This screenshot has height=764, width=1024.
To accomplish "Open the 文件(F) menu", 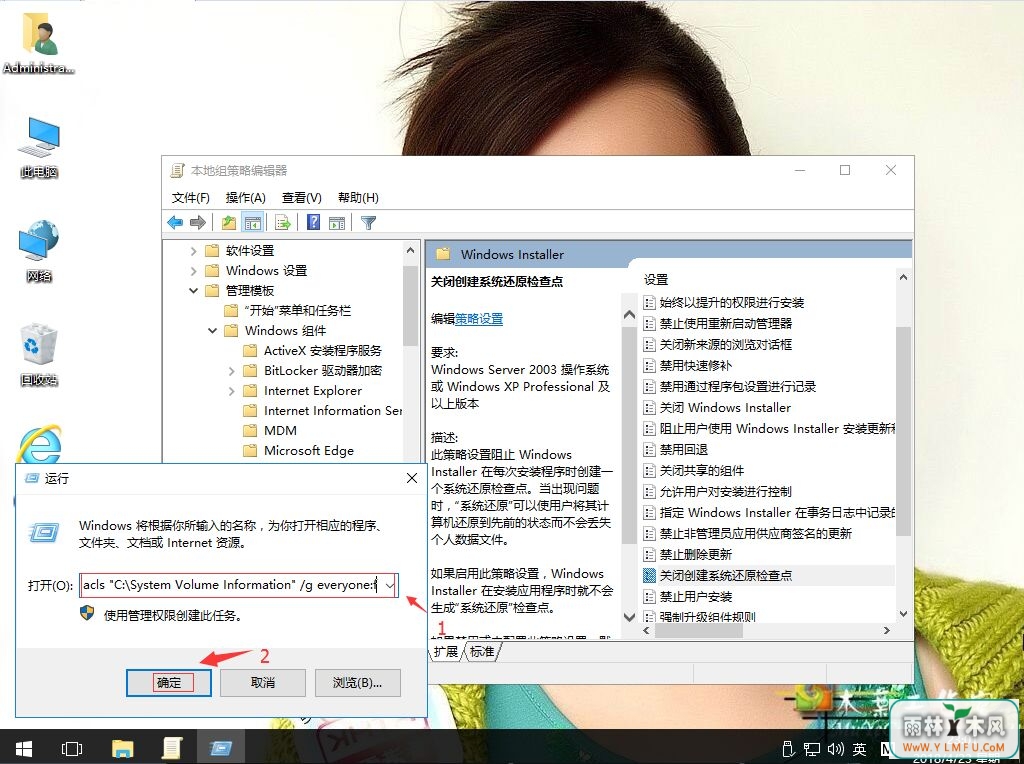I will (x=191, y=197).
